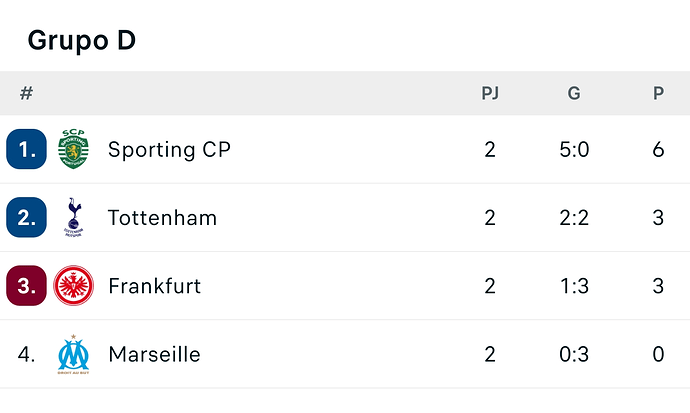Image resolution: width=690 pixels, height=413 pixels.
Task: Click the P points column header
Action: 658,93
